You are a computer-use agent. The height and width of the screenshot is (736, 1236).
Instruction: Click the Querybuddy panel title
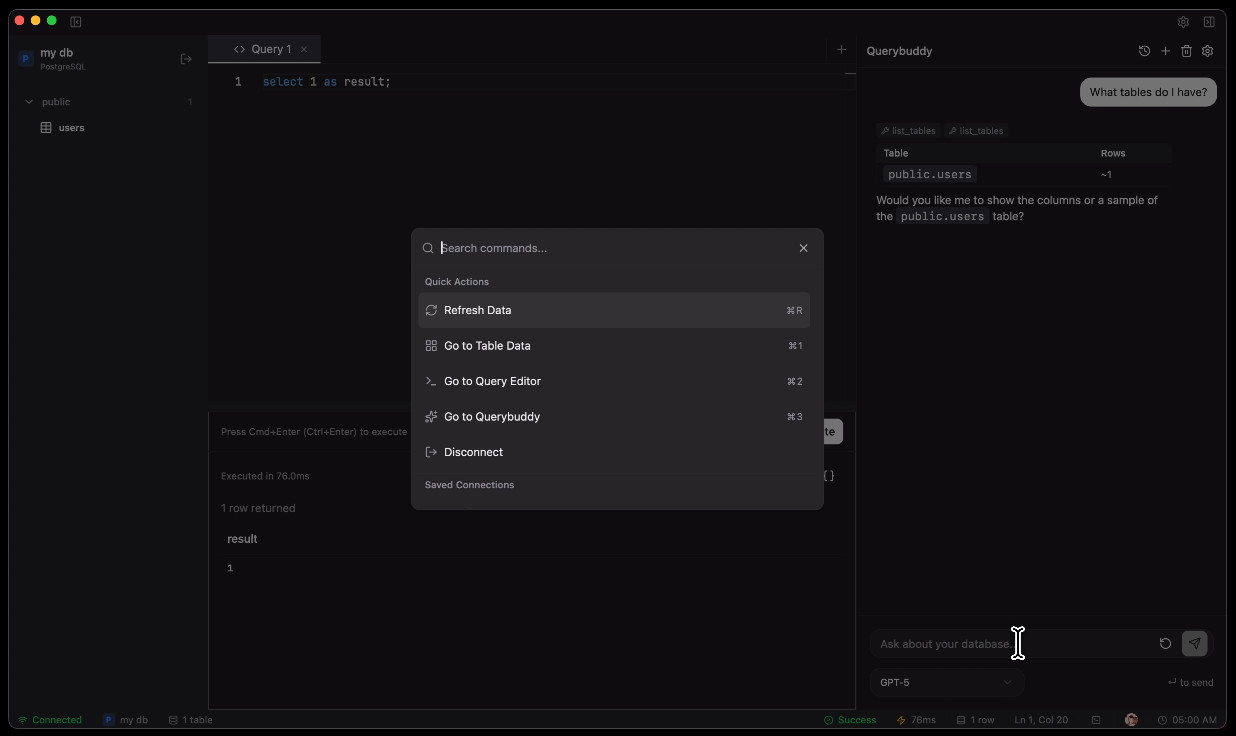(x=899, y=51)
